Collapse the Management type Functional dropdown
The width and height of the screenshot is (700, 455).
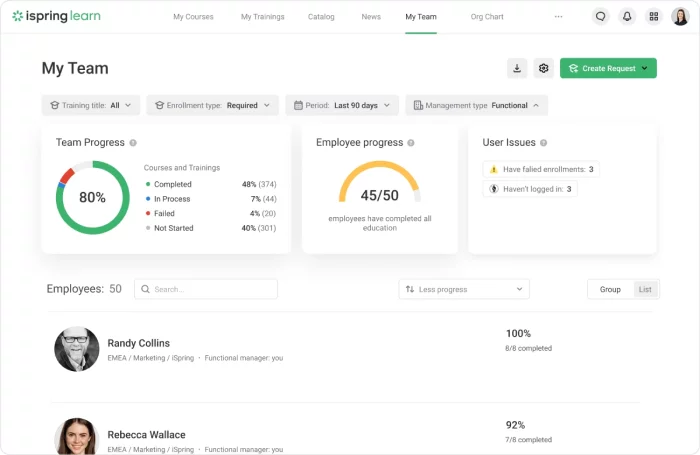476,105
